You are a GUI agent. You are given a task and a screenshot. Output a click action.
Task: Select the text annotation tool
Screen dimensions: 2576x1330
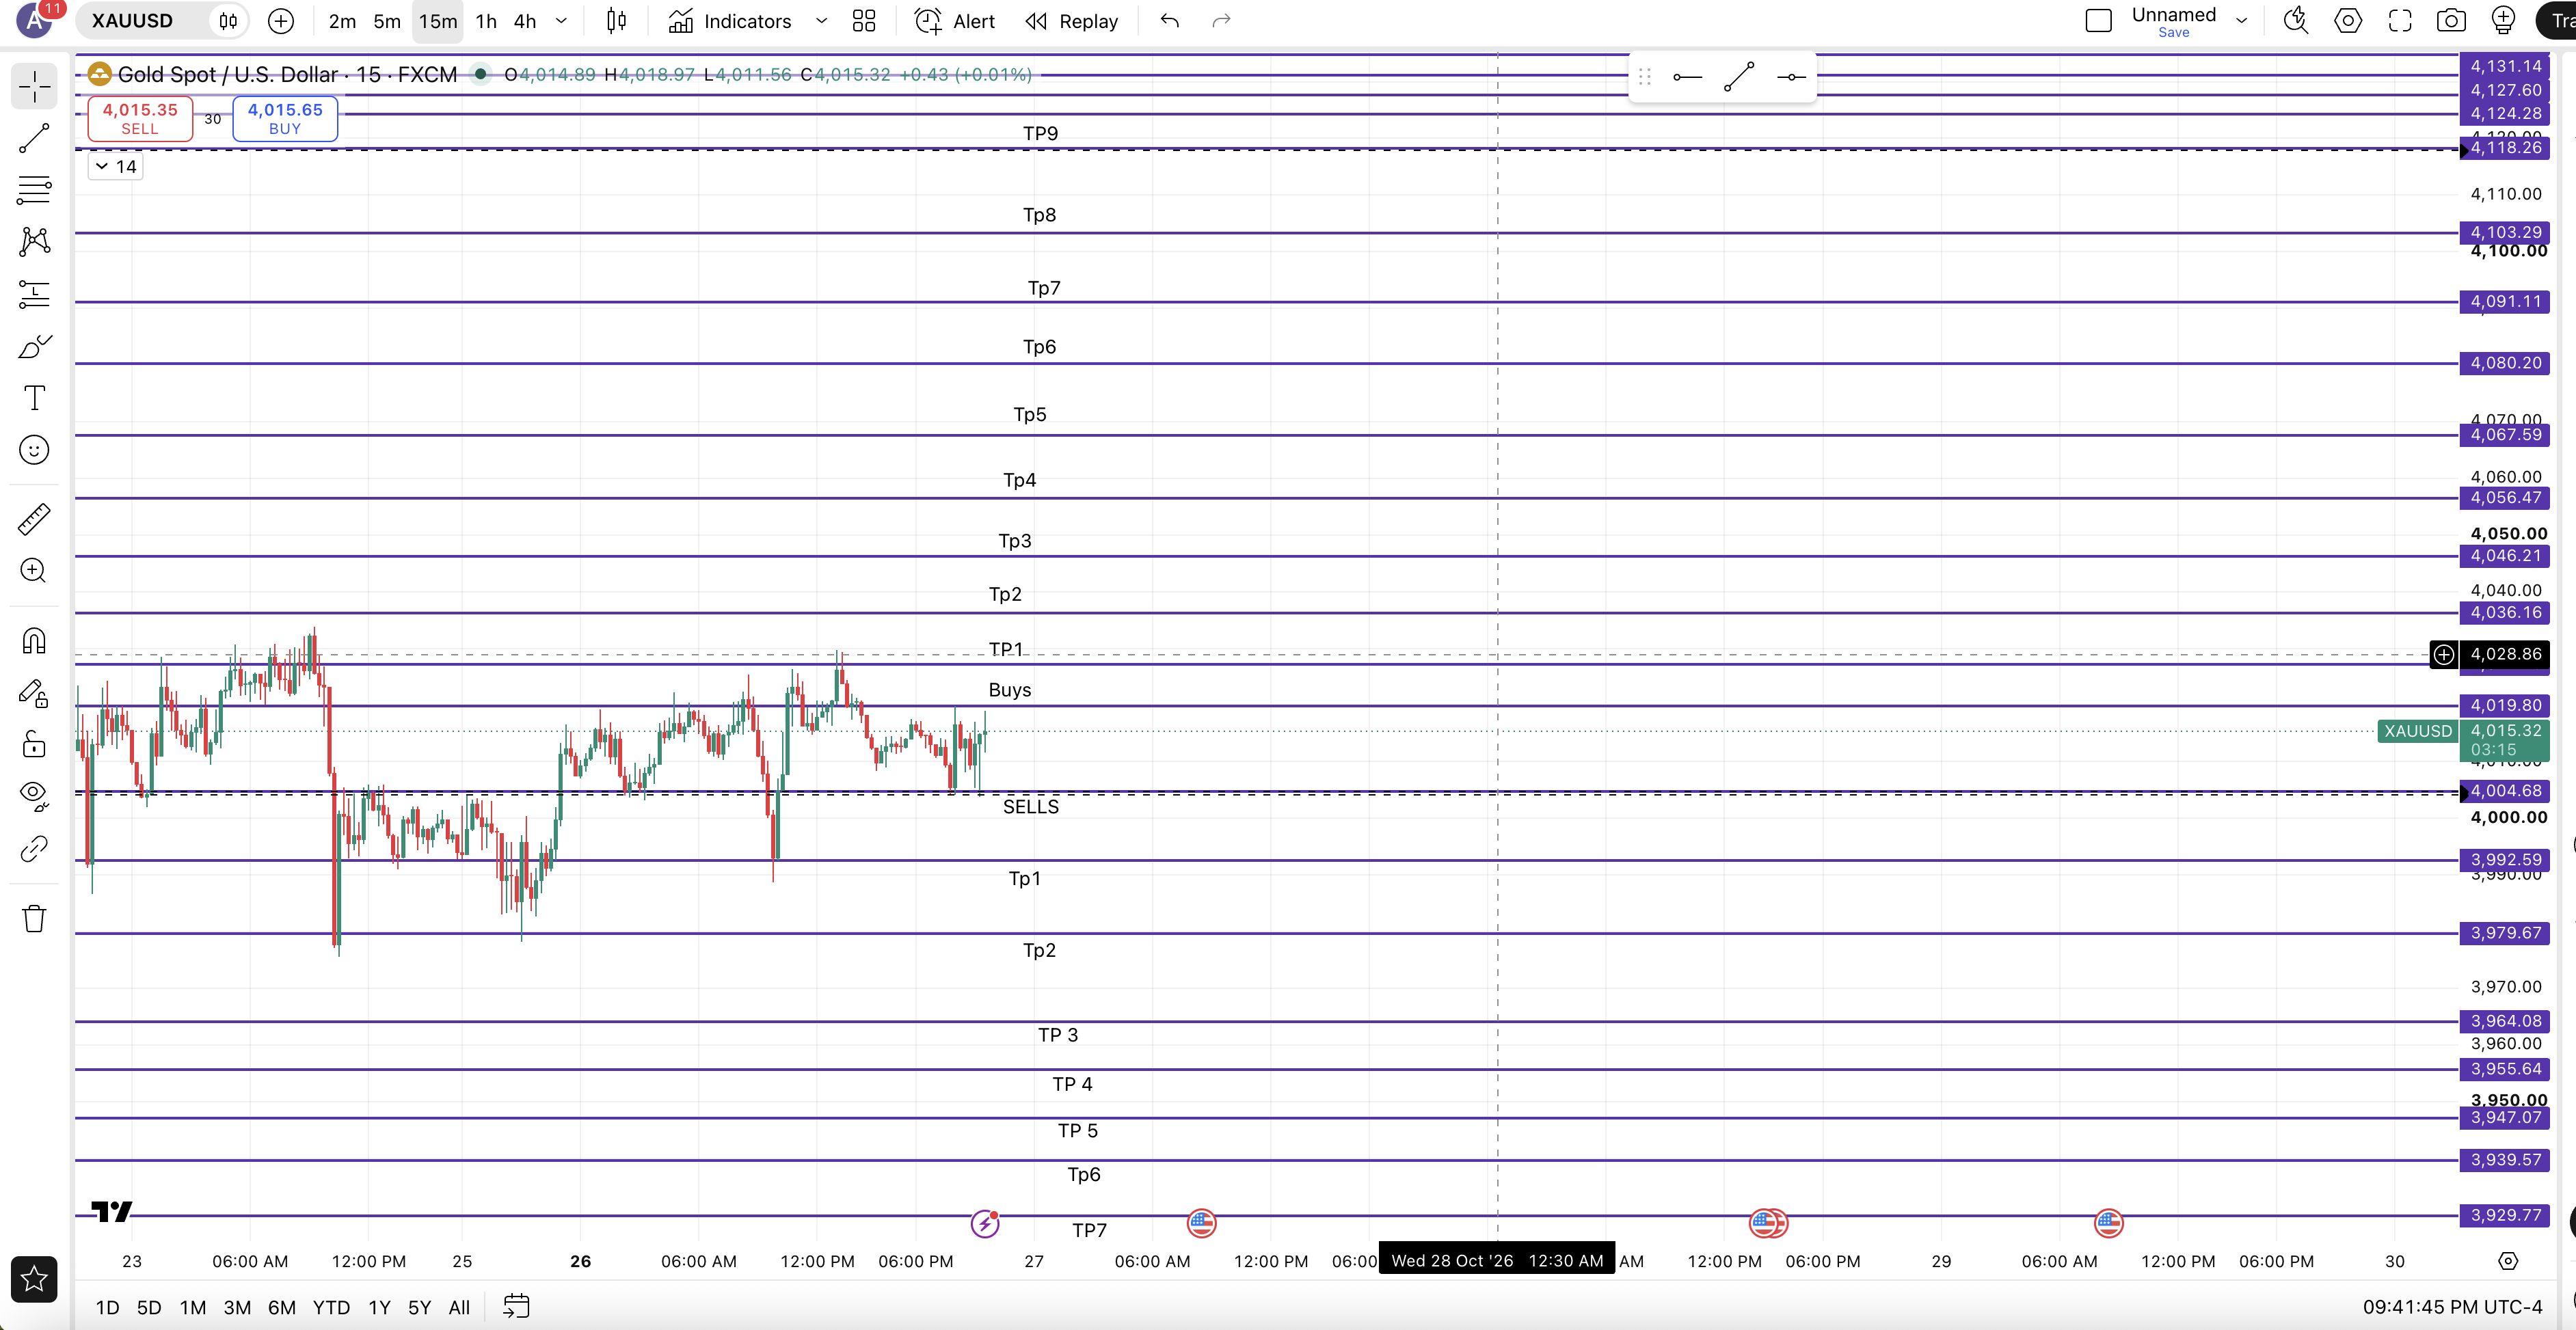click(34, 398)
